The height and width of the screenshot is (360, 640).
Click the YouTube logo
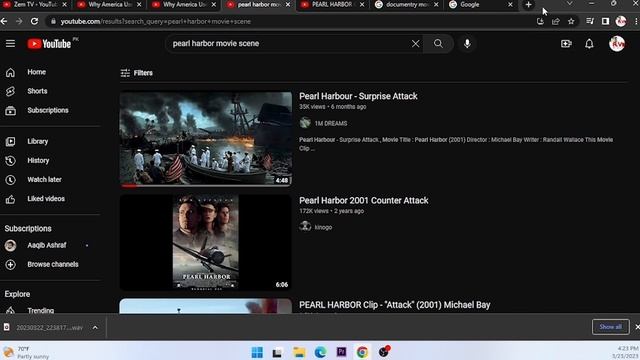[49, 44]
